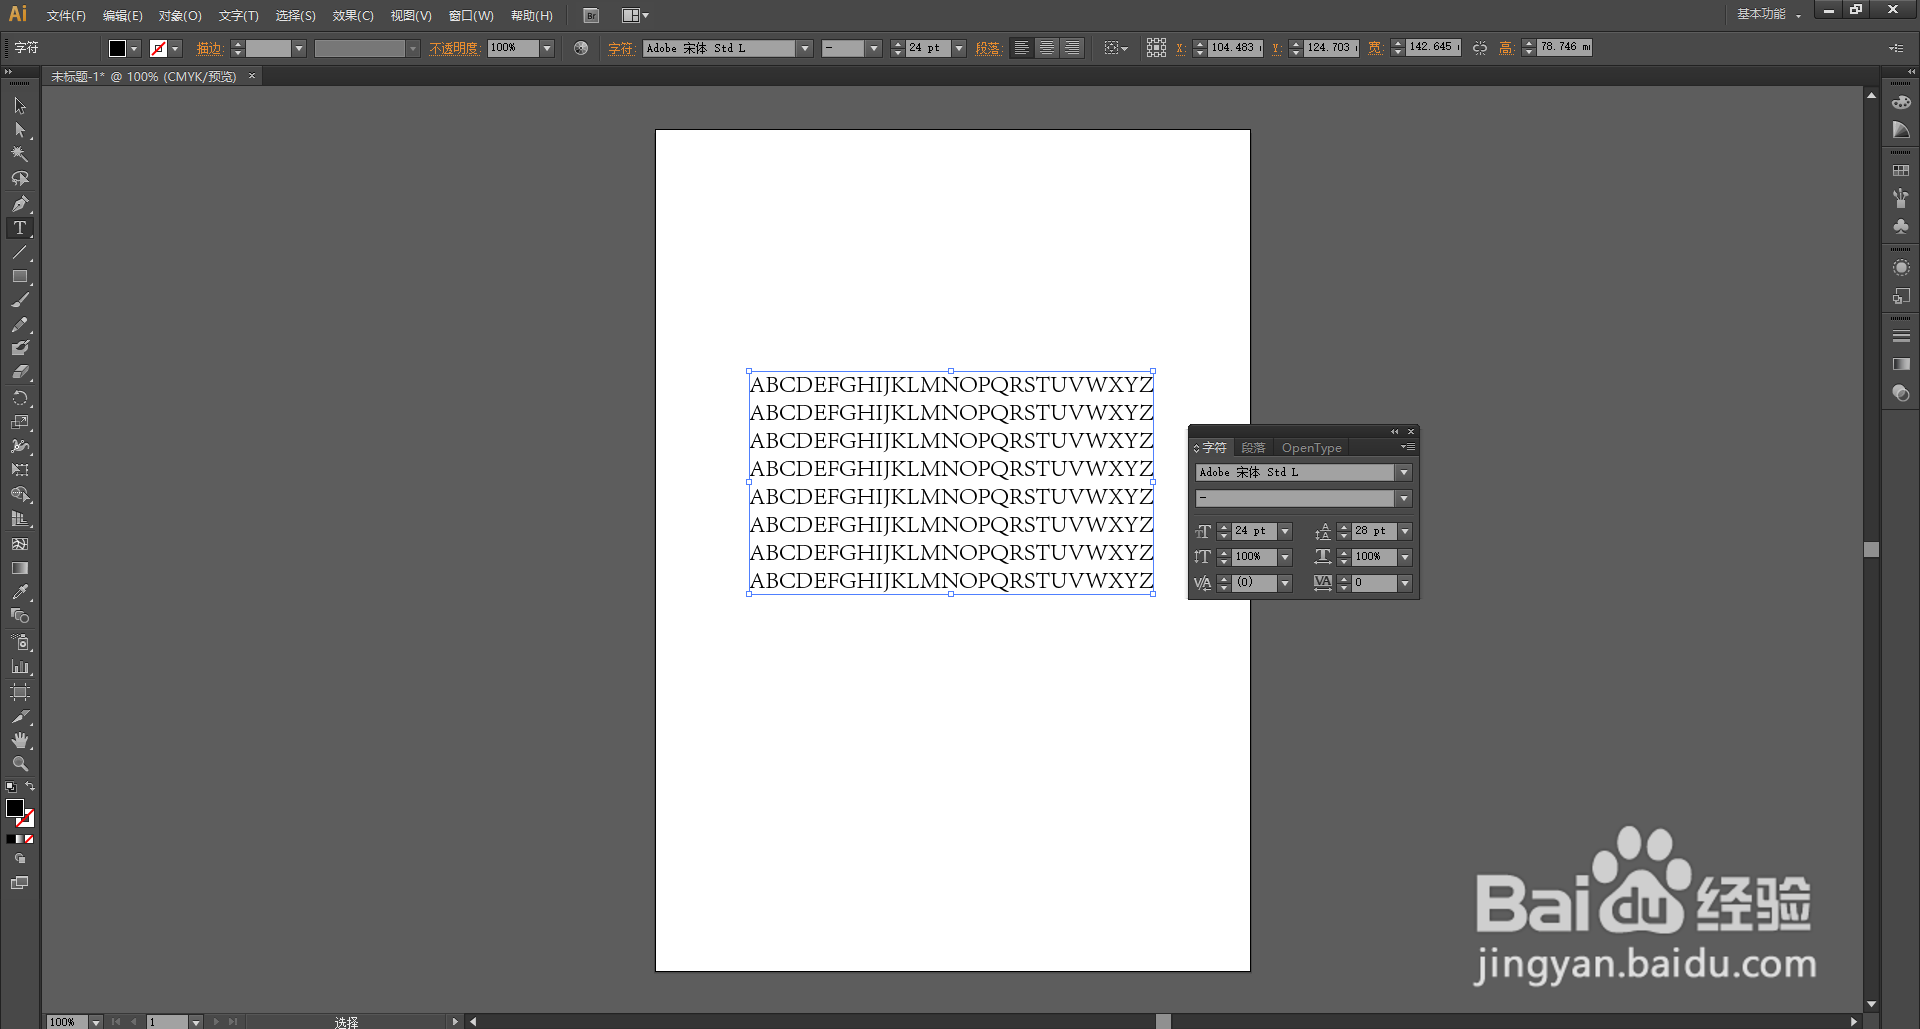The width and height of the screenshot is (1920, 1029).
Task: Open the 文件(F) menu
Action: pyautogui.click(x=66, y=15)
